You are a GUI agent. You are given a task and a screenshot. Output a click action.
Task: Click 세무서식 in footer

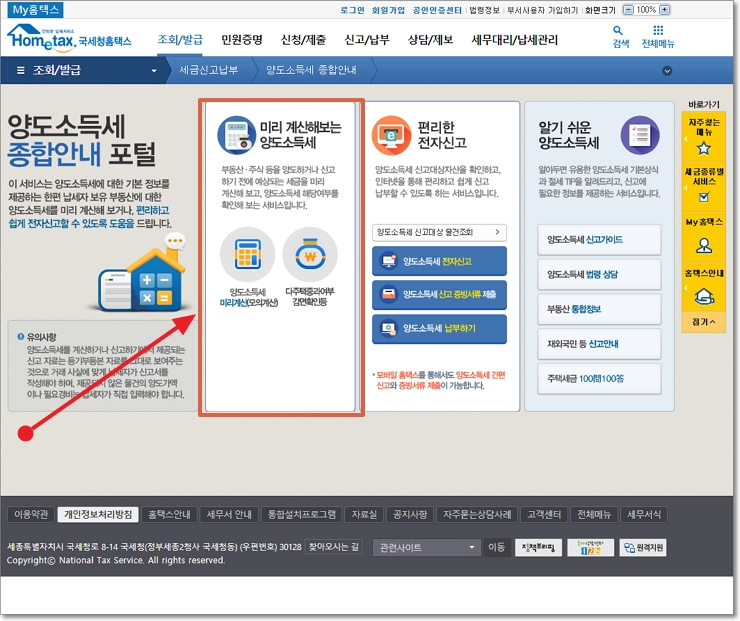coord(644,514)
